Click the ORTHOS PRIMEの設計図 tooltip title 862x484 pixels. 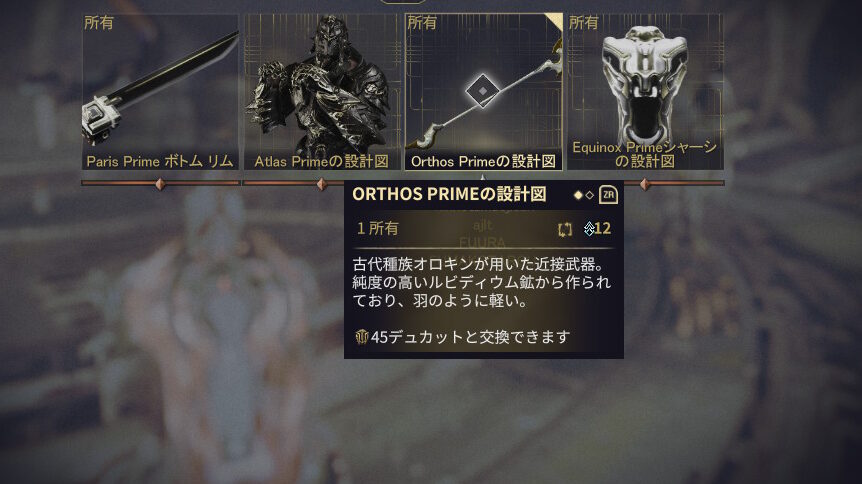449,194
